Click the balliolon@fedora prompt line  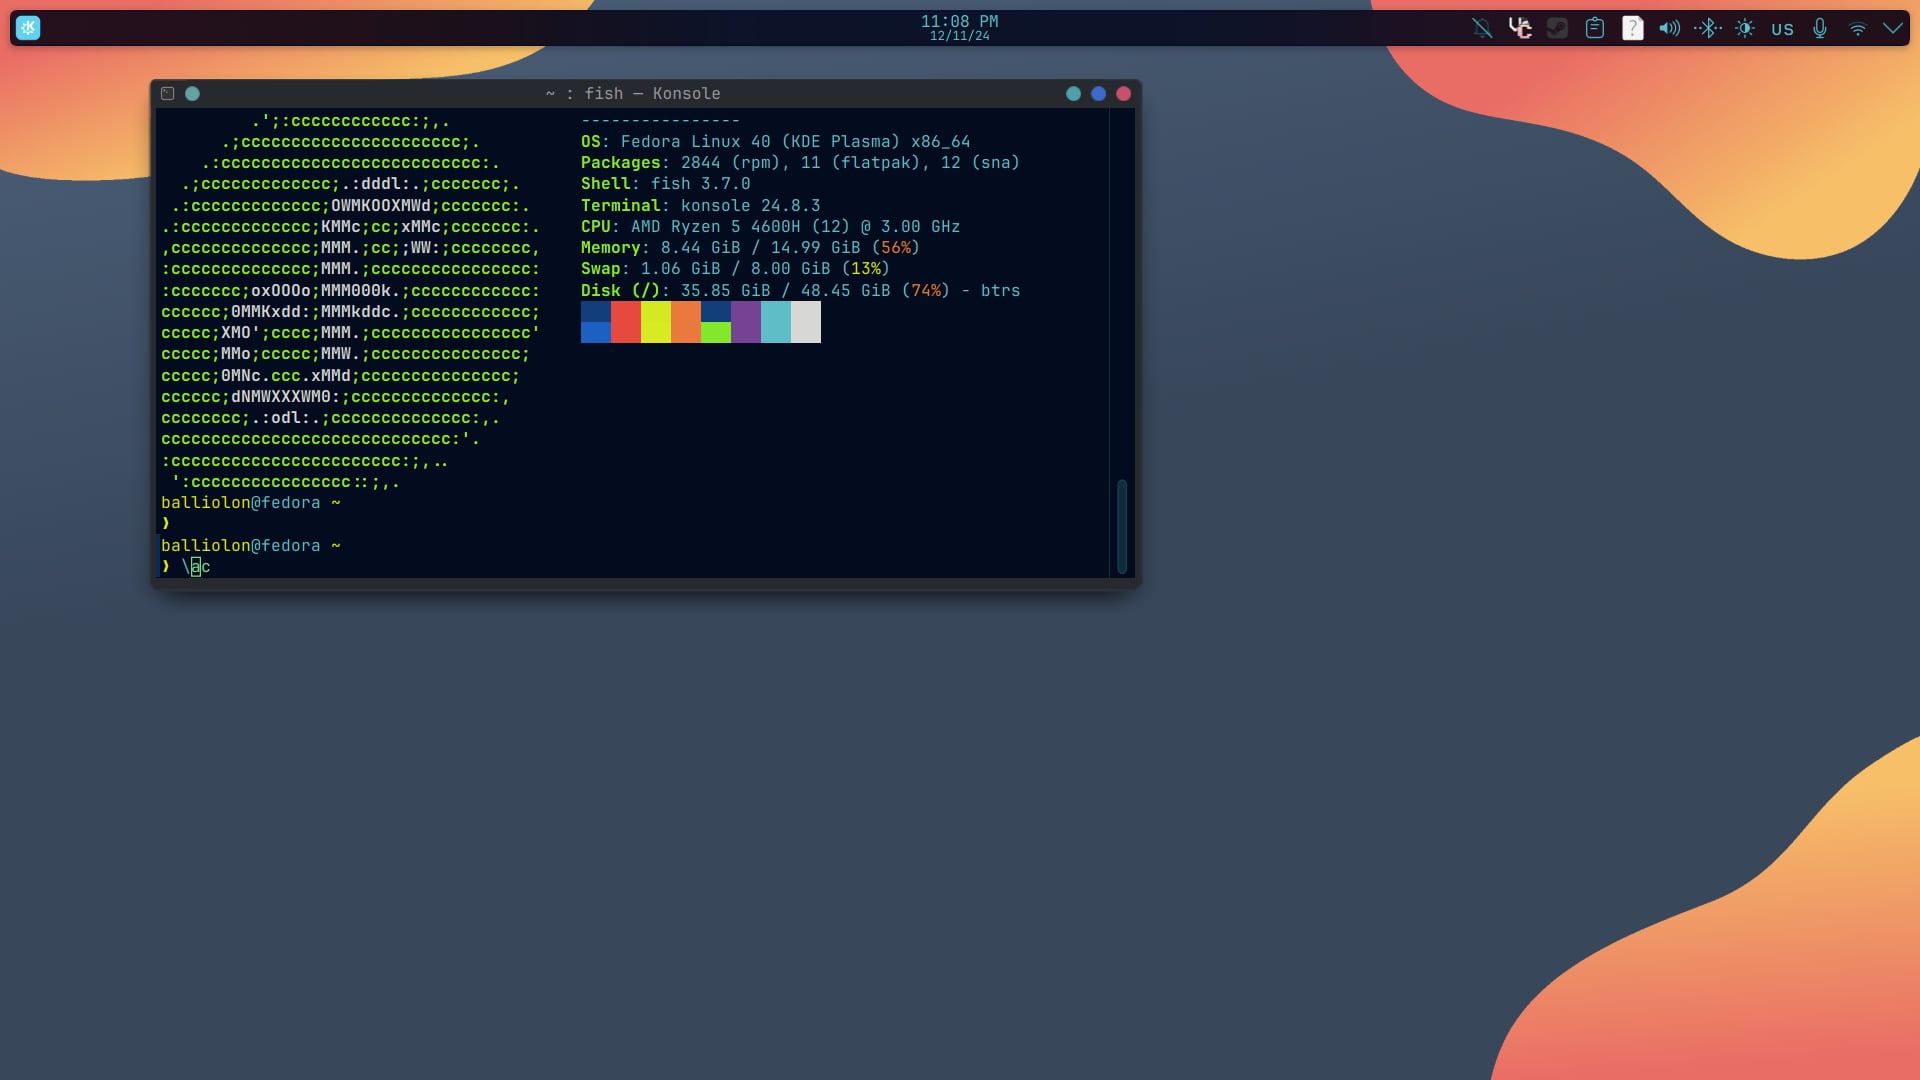pyautogui.click(x=251, y=502)
